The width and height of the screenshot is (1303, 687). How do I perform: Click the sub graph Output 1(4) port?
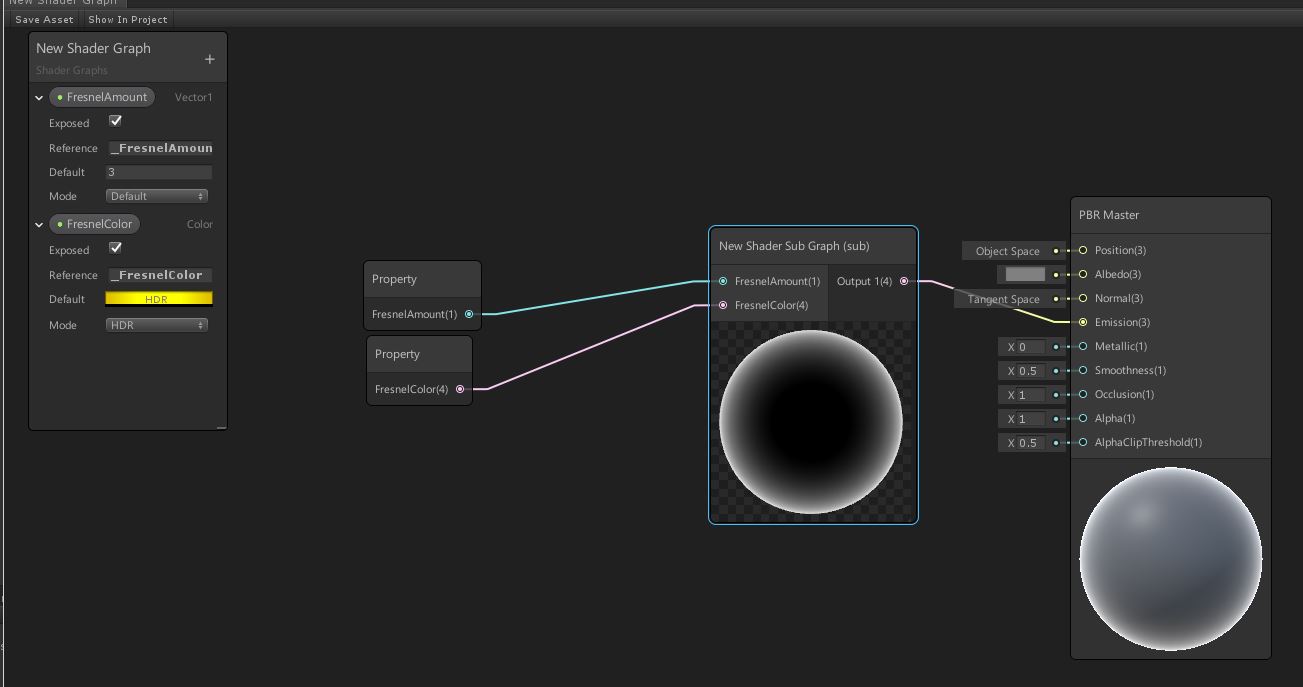point(904,281)
